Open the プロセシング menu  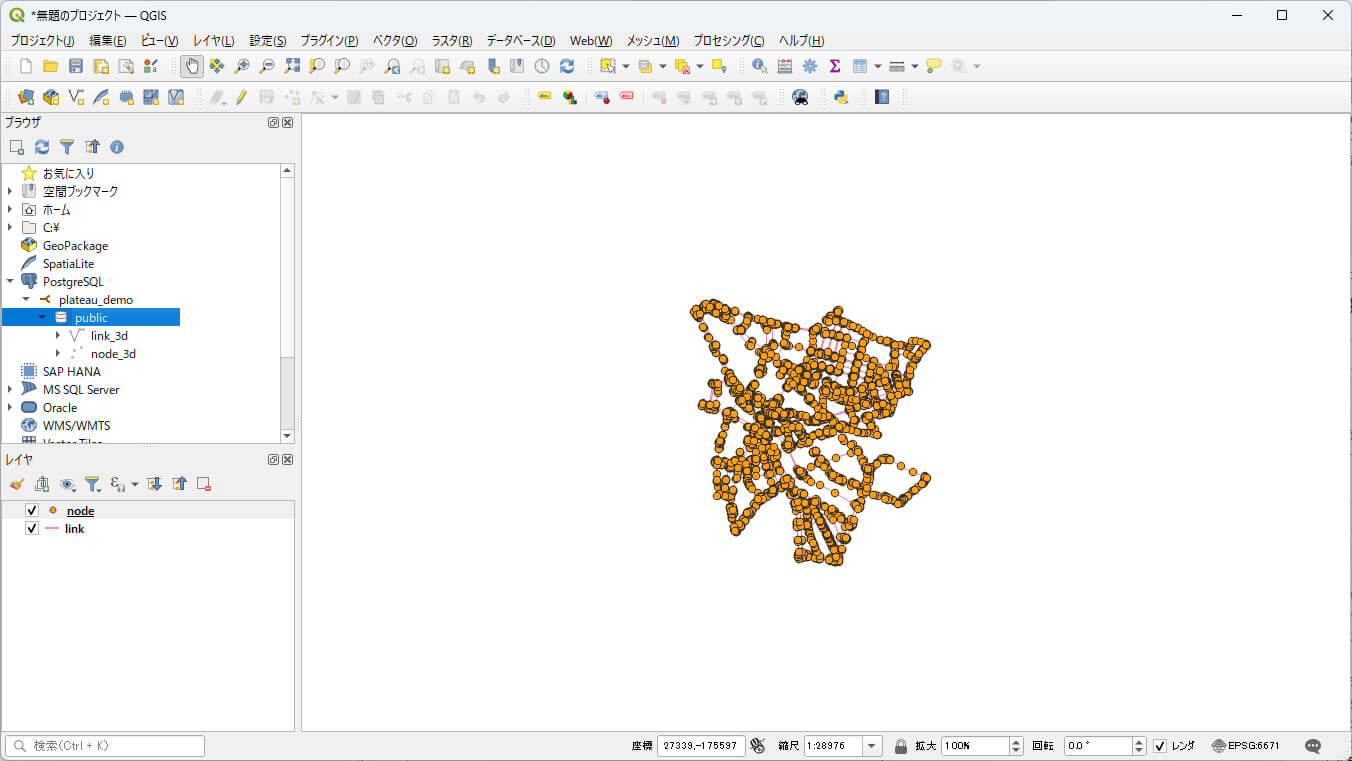tap(729, 41)
